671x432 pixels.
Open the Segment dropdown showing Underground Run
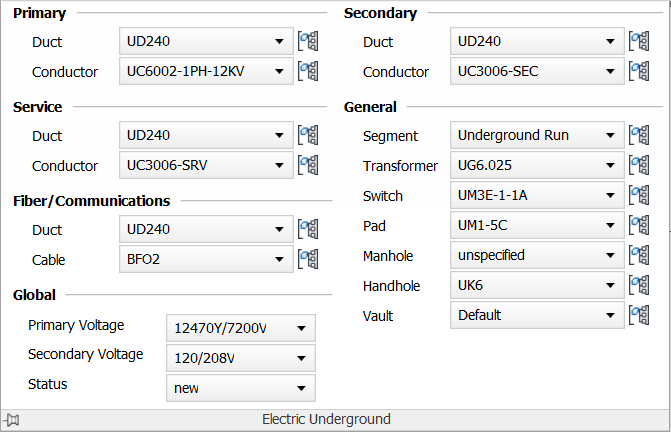click(x=537, y=136)
